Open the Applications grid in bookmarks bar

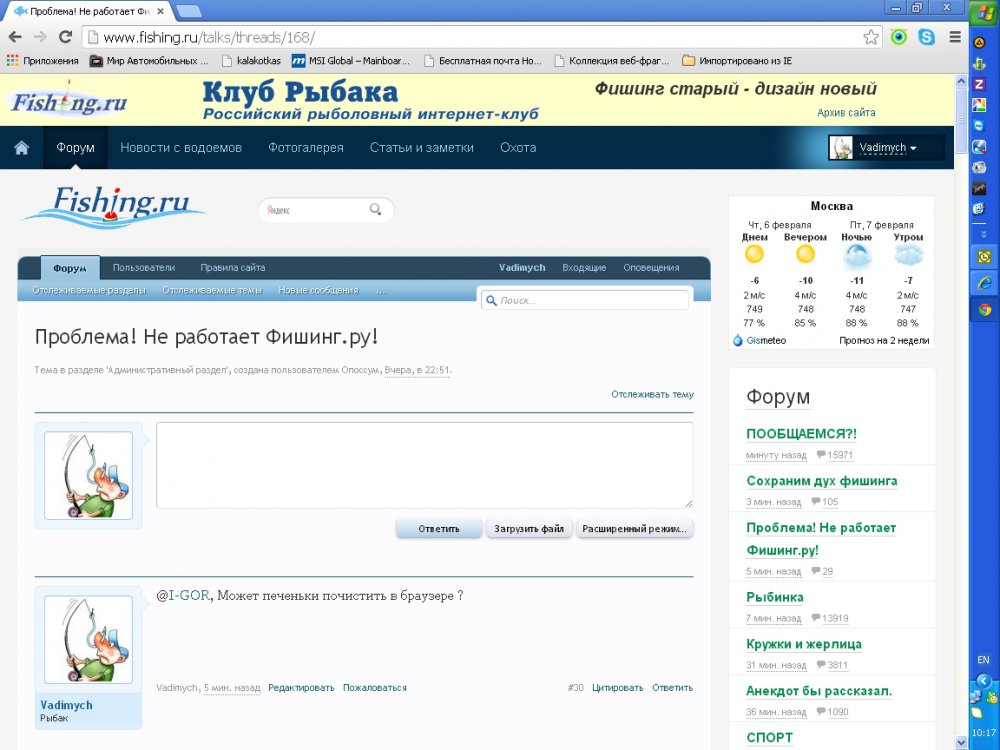(x=13, y=60)
